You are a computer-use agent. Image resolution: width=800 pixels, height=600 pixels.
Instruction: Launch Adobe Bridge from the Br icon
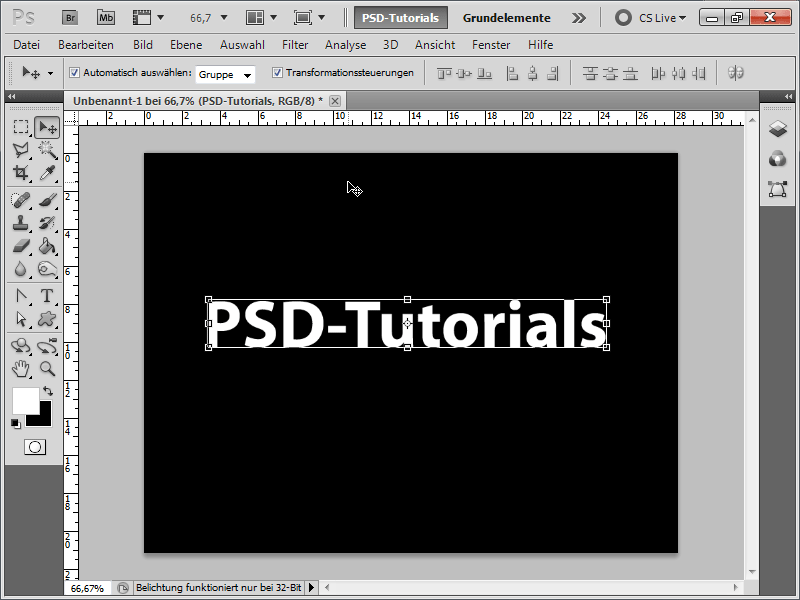coord(70,18)
